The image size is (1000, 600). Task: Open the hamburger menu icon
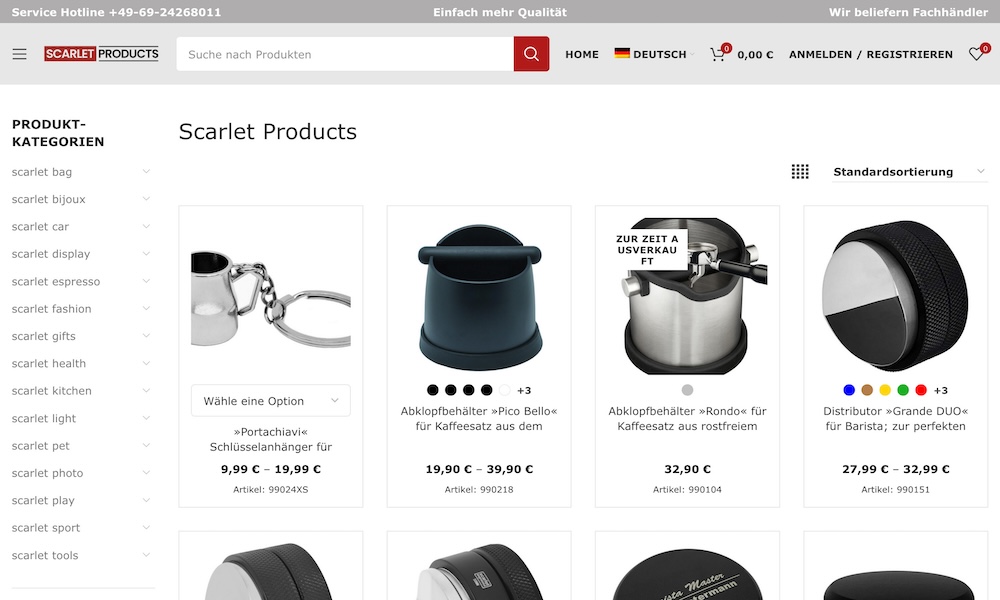coord(20,54)
